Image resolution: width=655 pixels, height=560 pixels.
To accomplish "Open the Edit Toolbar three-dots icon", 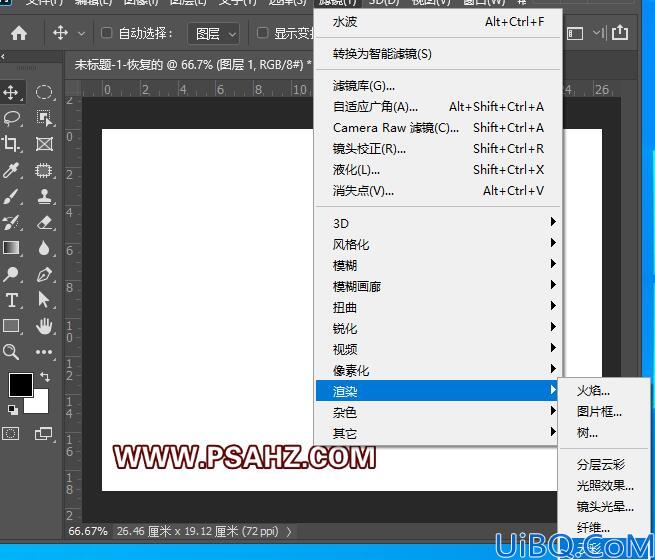I will point(44,352).
